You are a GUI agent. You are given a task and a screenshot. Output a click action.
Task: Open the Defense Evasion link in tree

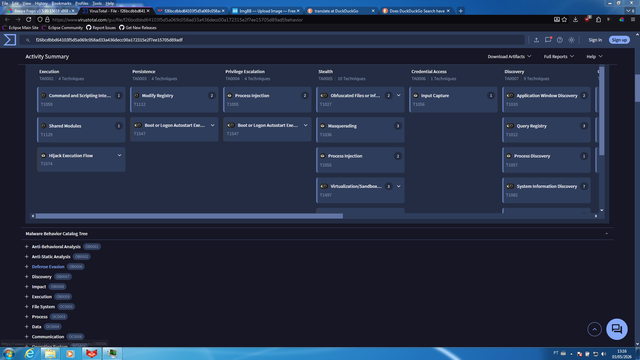point(48,267)
